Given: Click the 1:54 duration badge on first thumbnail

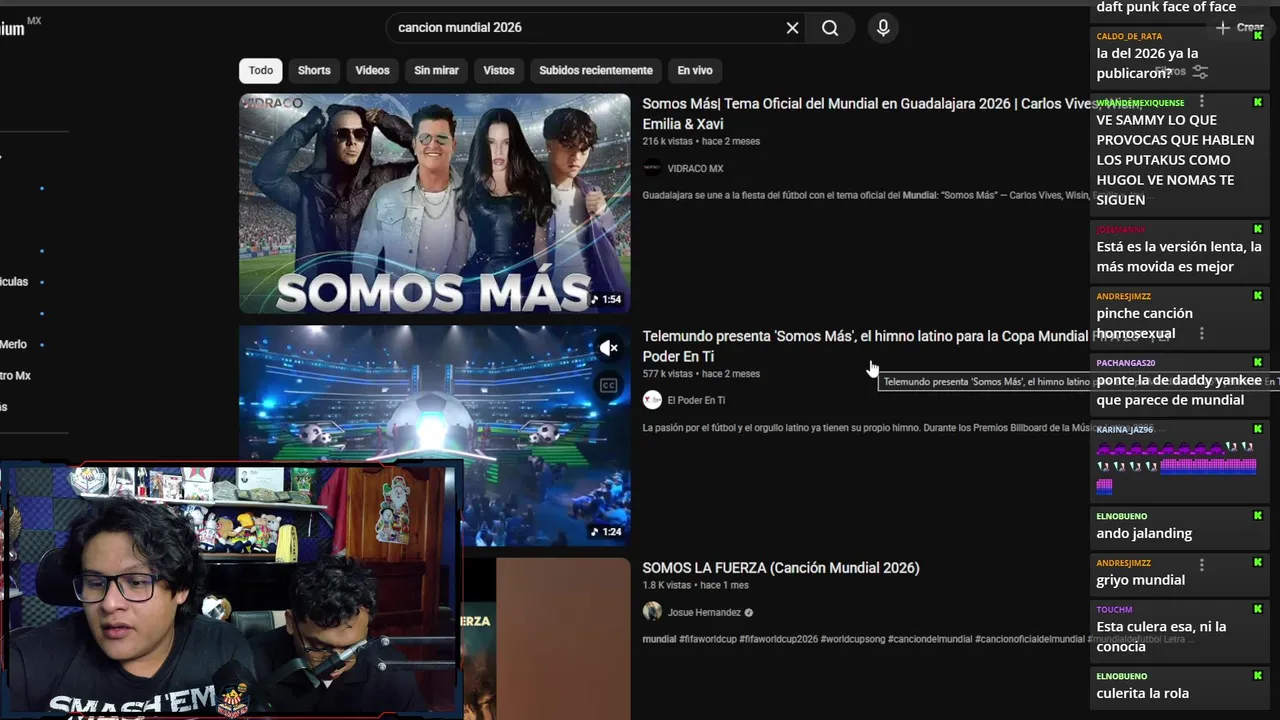Looking at the screenshot, I should 606,299.
